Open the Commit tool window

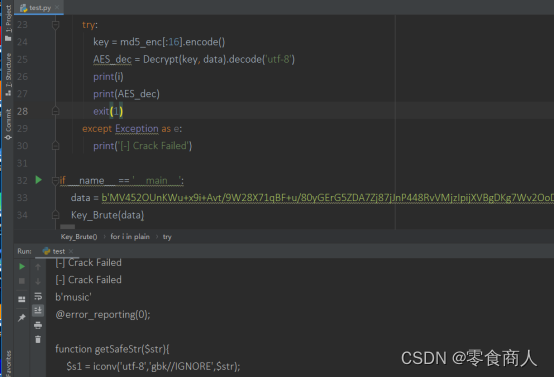[x=8, y=124]
